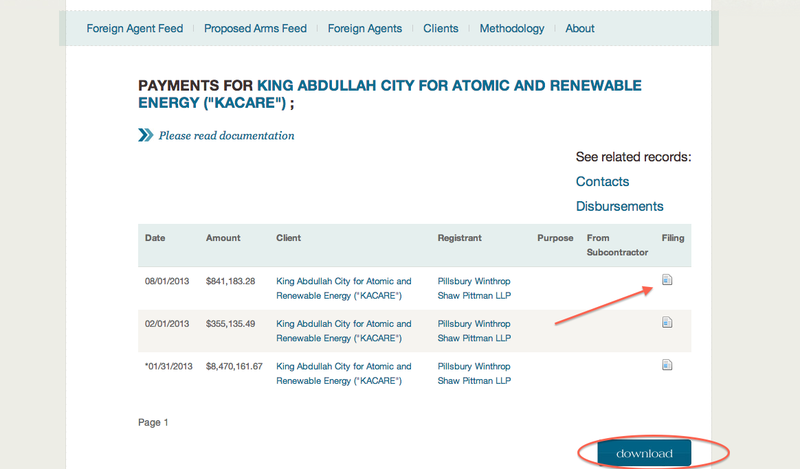Open Pillsbury Winthrop registrant in 01/31/2013 row
800x469 pixels.
pos(474,373)
